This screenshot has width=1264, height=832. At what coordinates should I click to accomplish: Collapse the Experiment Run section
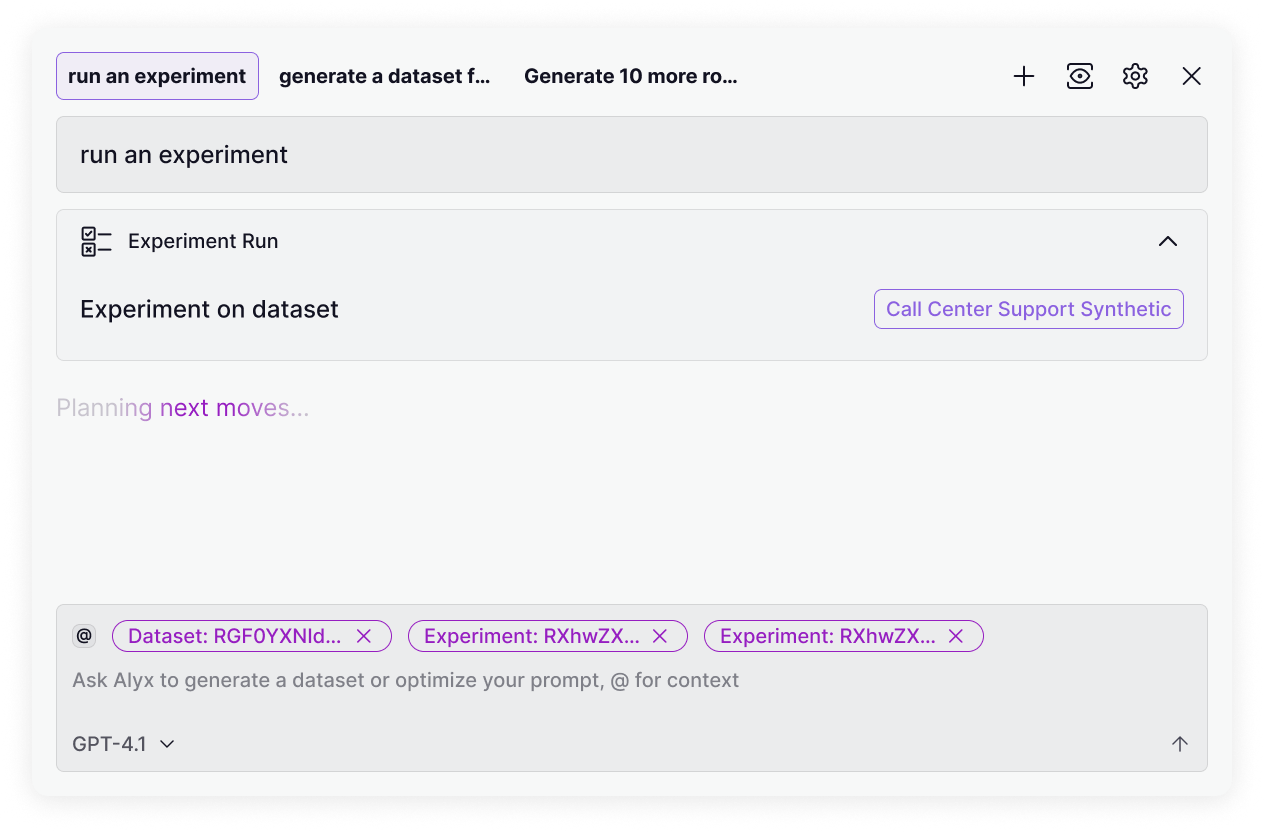(x=1167, y=241)
